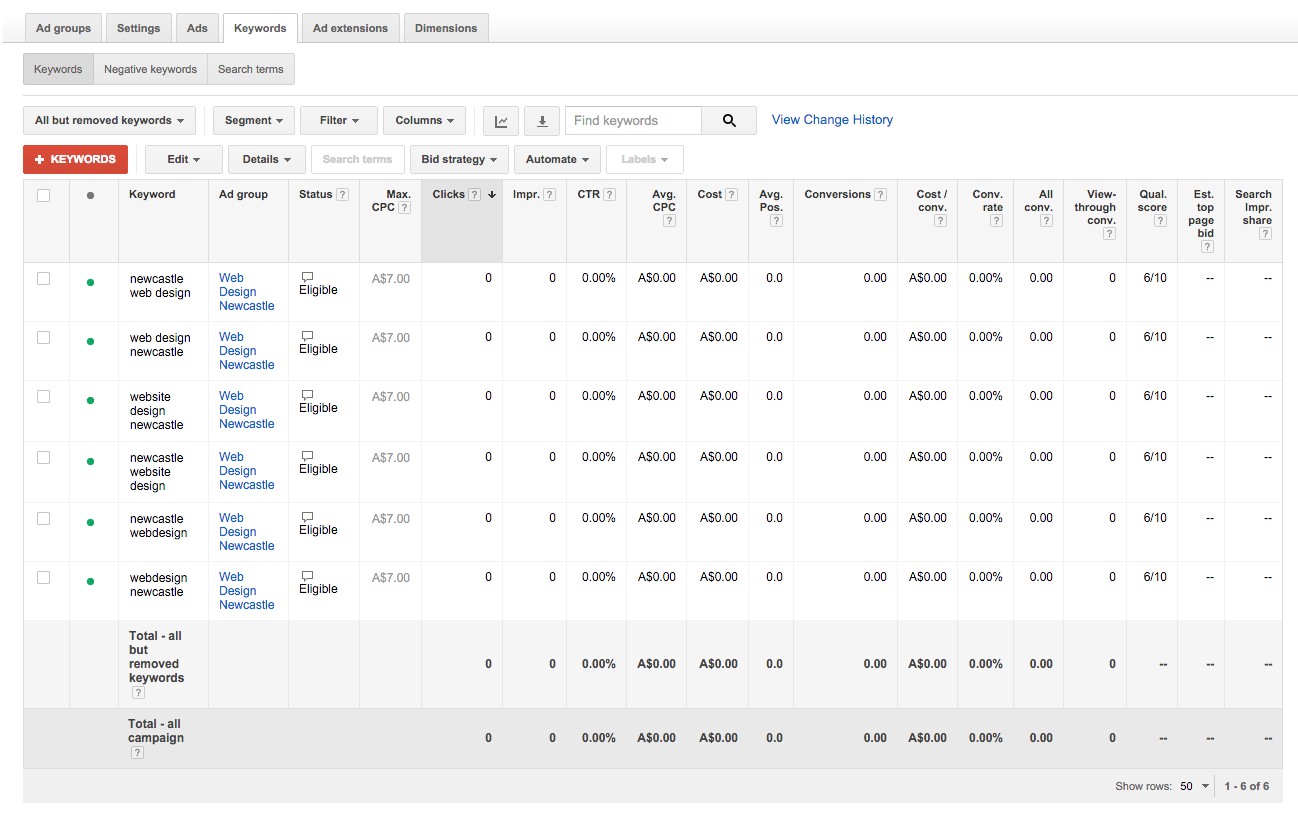Open the Negative keywords sub-tab
The width and height of the screenshot is (1298, 819).
click(150, 68)
